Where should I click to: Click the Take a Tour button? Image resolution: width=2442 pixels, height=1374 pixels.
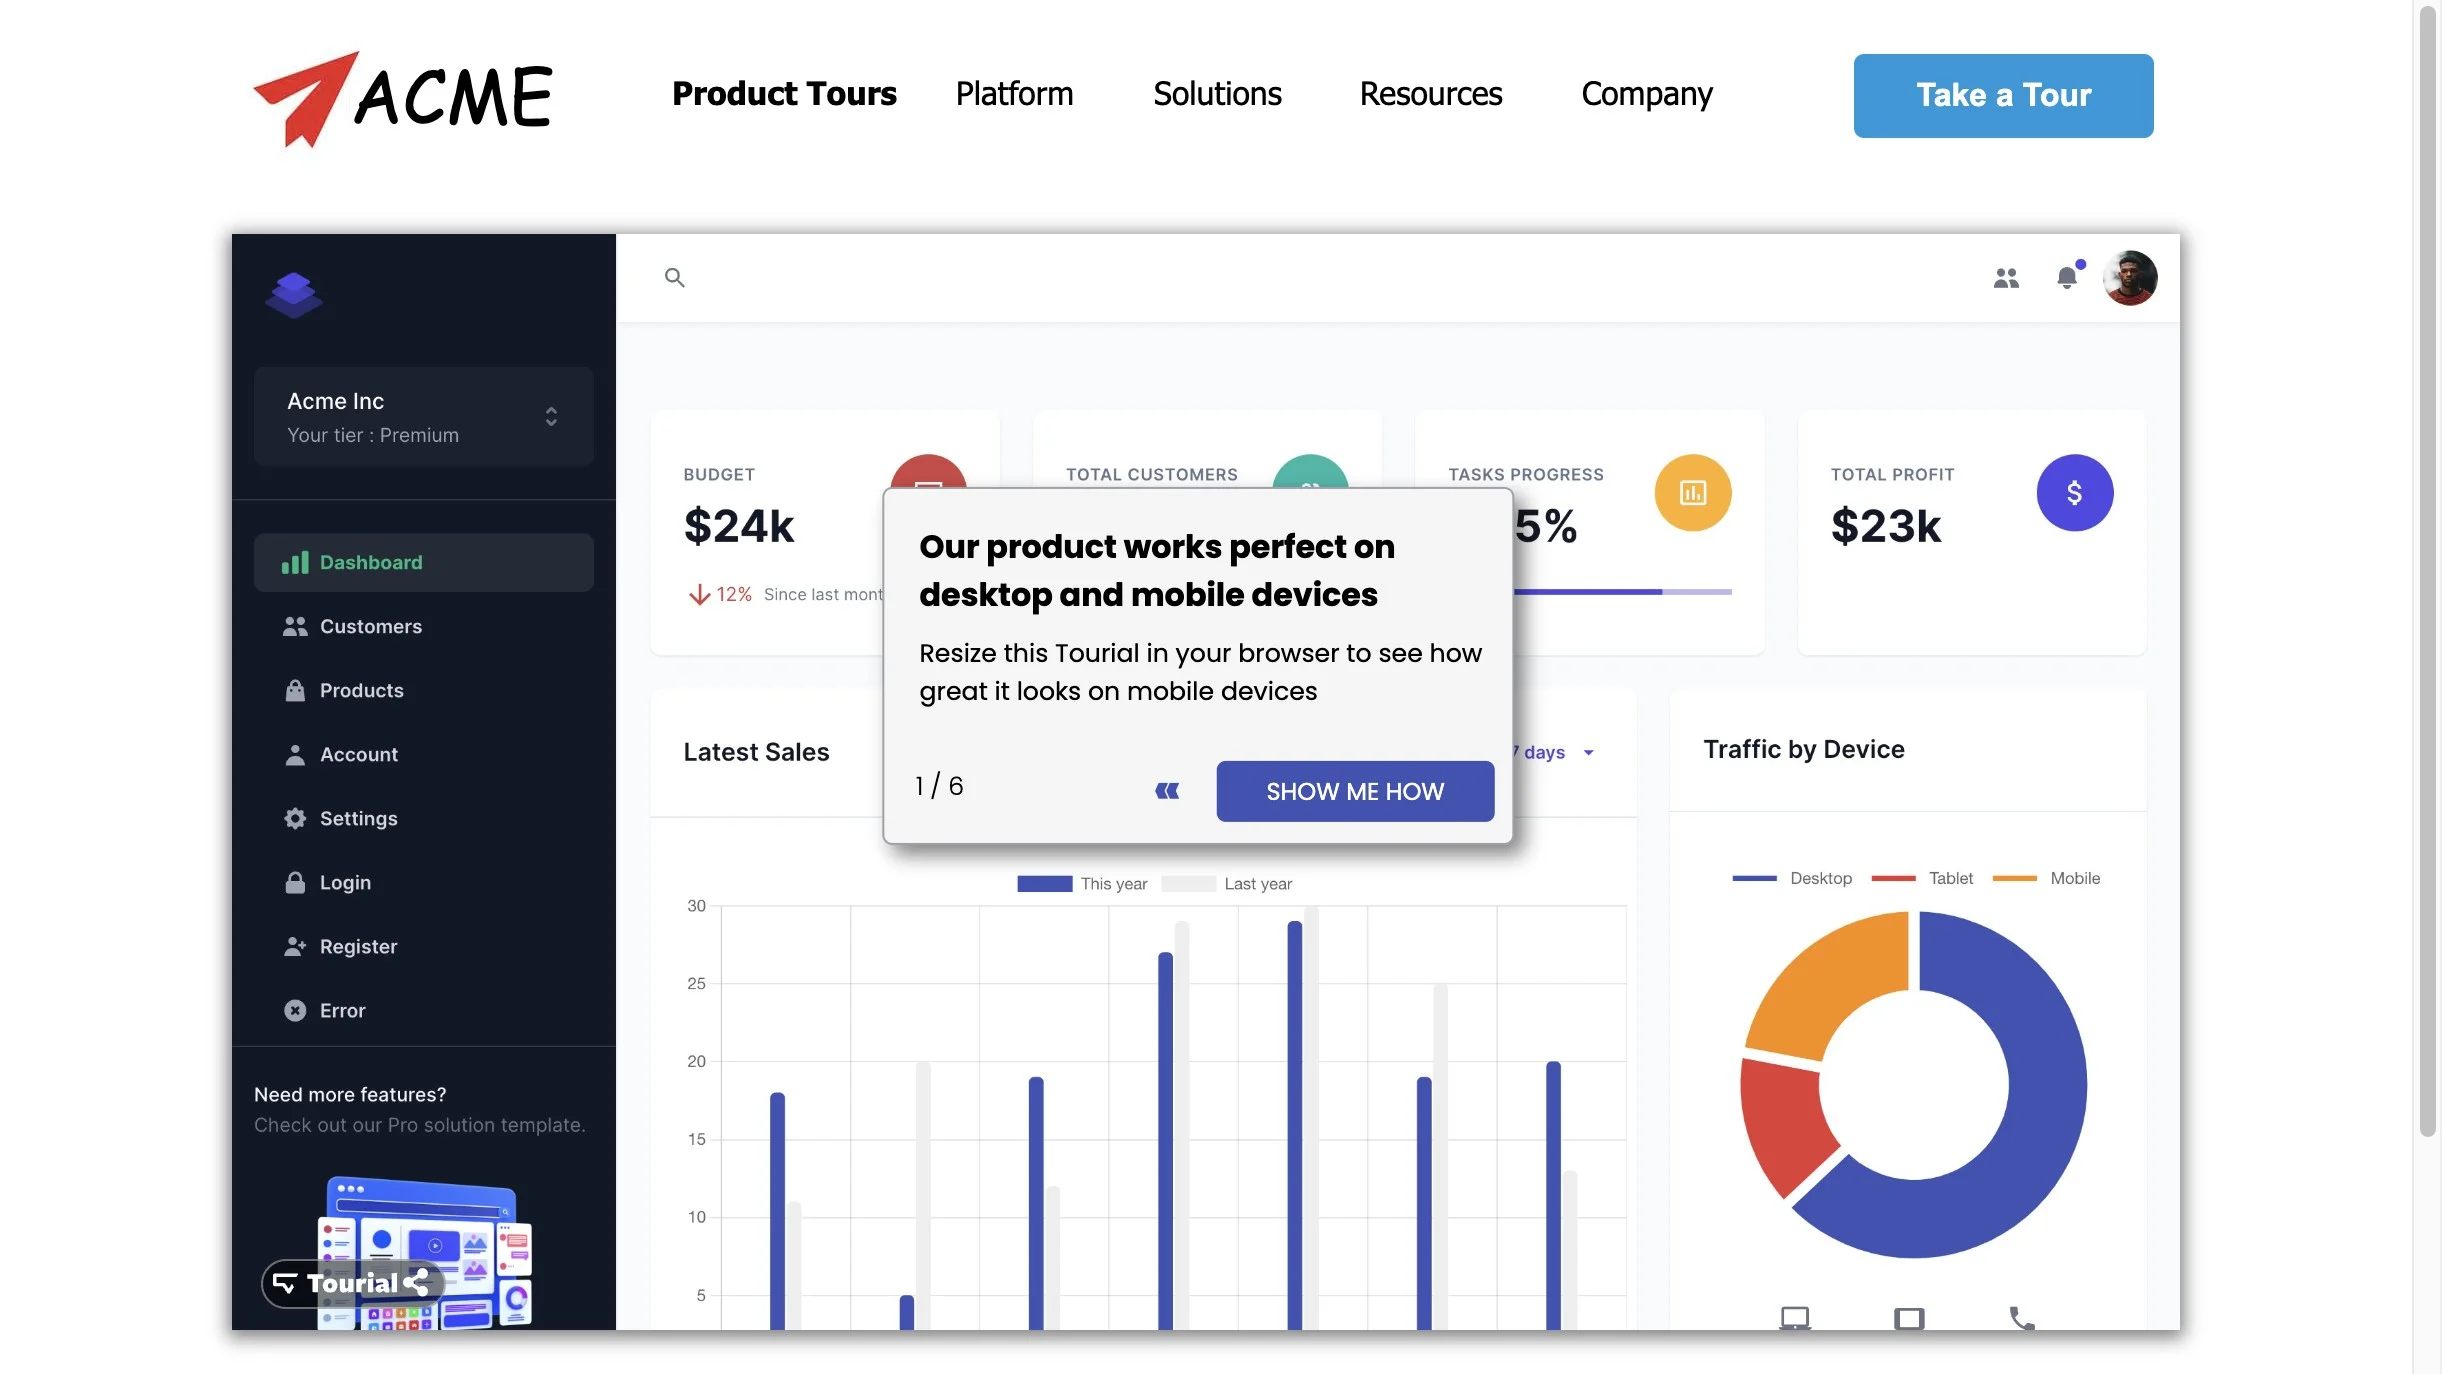point(2003,96)
